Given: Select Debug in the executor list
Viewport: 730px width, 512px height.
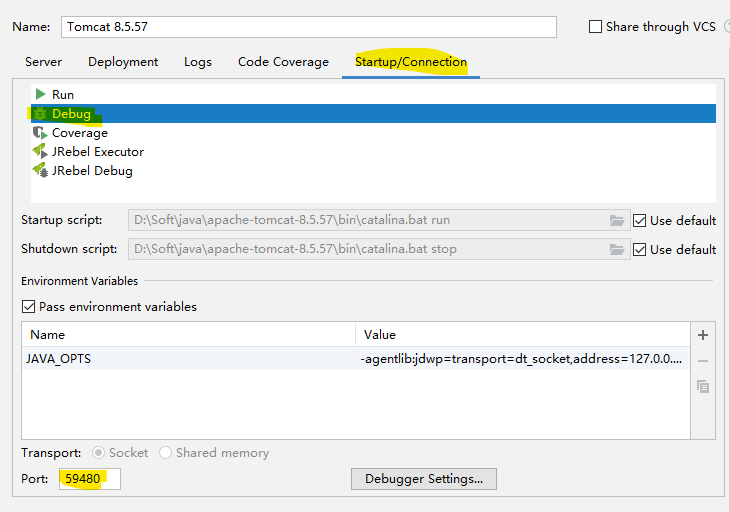Looking at the screenshot, I should tap(373, 114).
